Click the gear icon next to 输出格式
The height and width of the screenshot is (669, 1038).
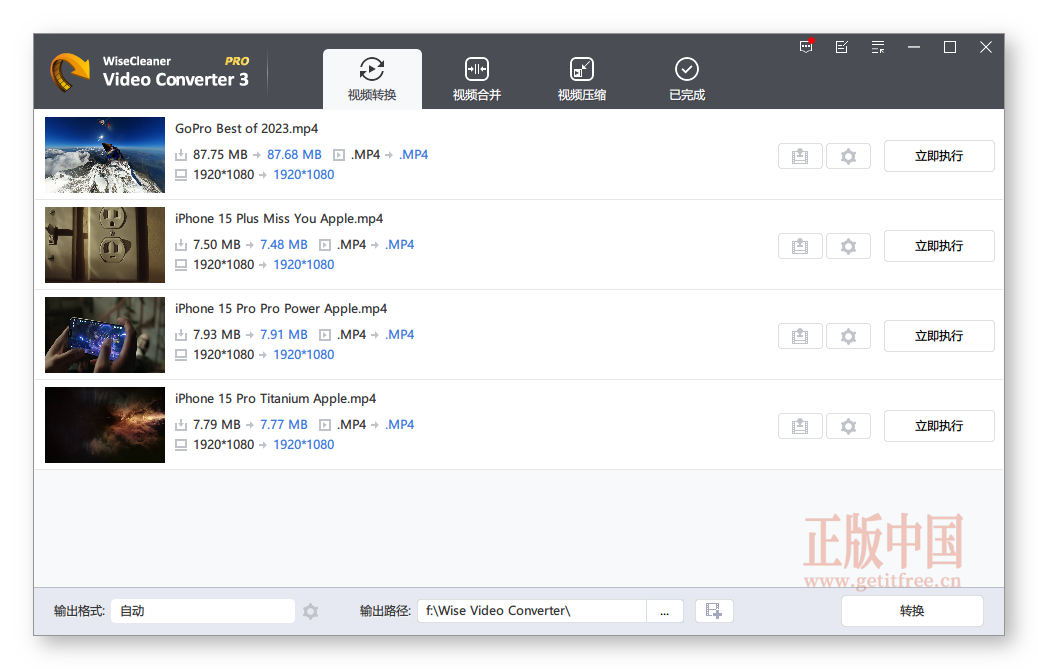[x=310, y=611]
